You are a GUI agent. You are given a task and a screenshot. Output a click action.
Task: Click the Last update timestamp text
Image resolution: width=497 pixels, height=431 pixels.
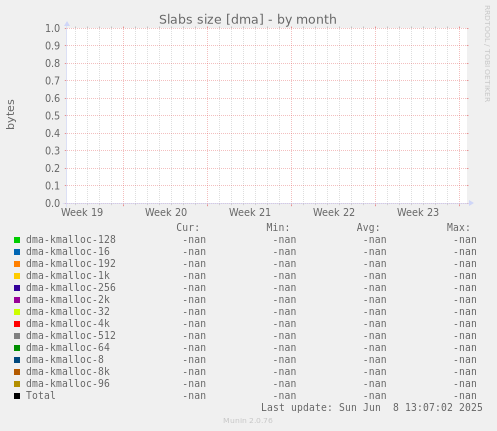372,407
